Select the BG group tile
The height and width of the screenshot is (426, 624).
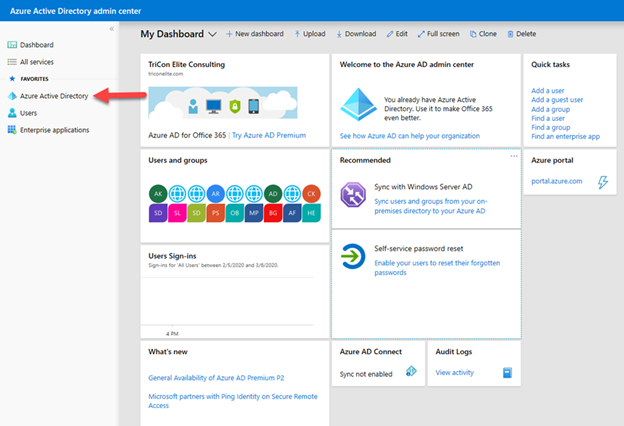coord(273,213)
